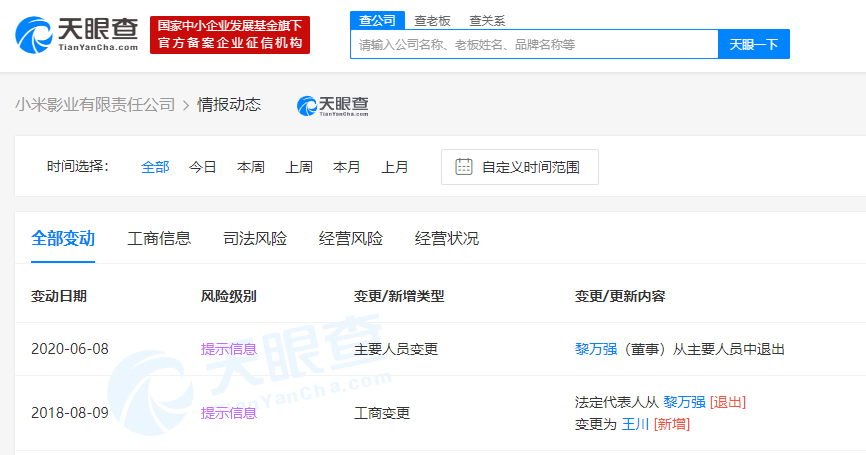866x455 pixels.
Task: Open 王川 person link
Action: 636,424
